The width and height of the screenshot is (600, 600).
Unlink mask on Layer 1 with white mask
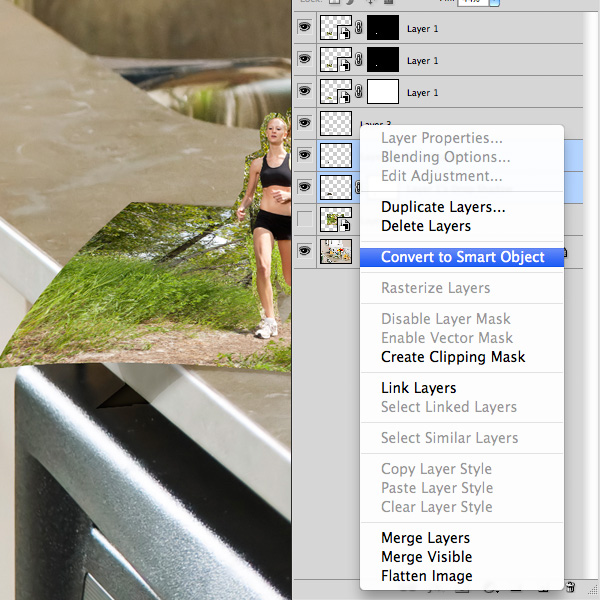(359, 91)
